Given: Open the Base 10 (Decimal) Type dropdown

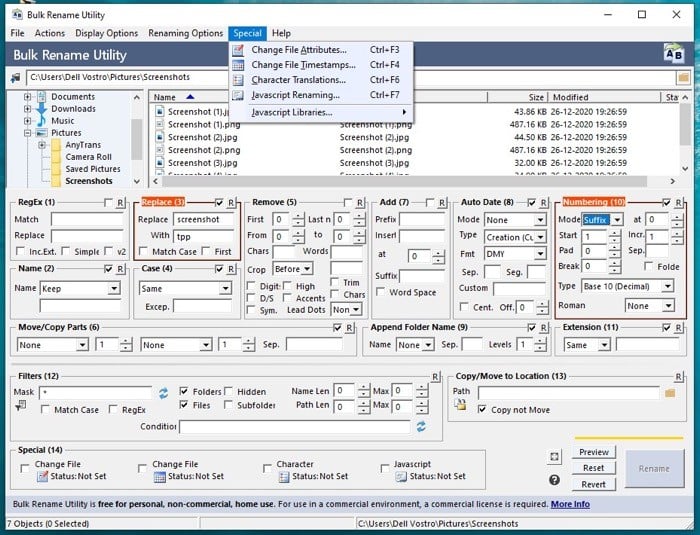Looking at the screenshot, I should click(x=667, y=286).
